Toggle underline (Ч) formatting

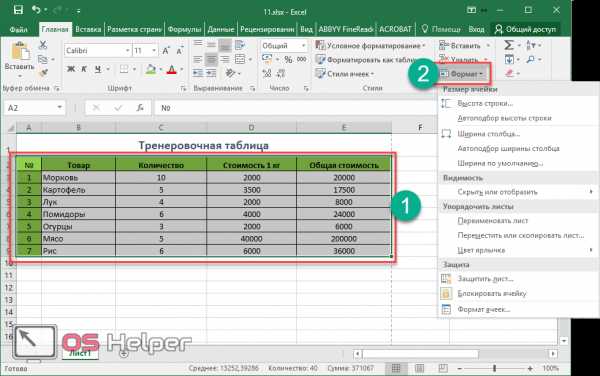click(x=98, y=69)
